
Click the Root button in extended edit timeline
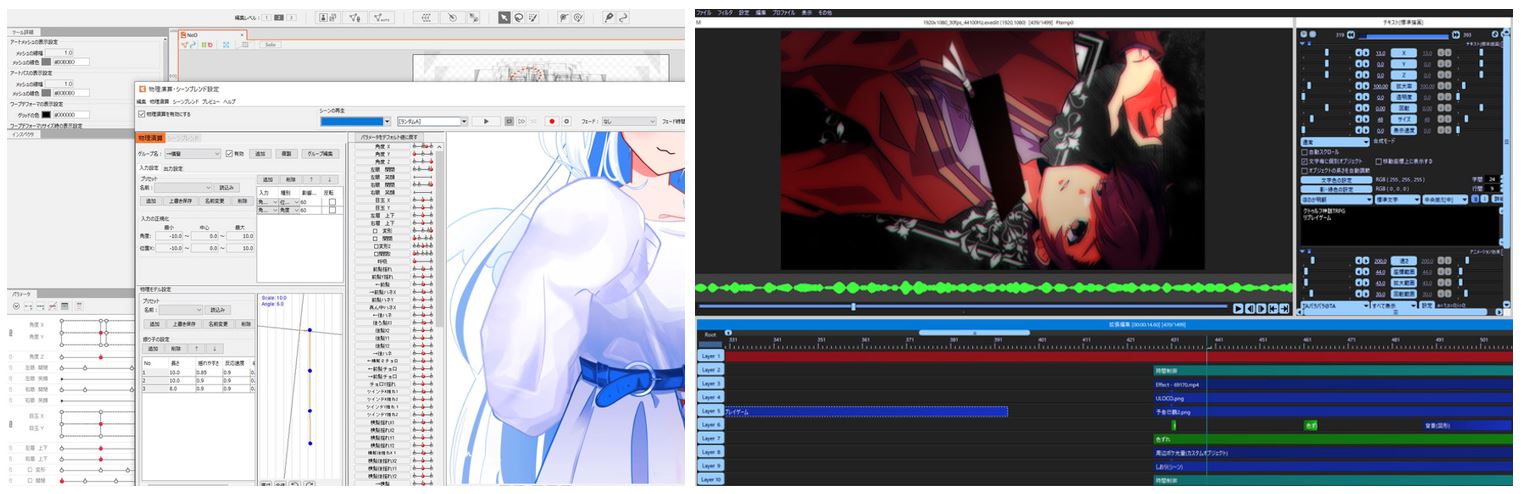click(710, 334)
